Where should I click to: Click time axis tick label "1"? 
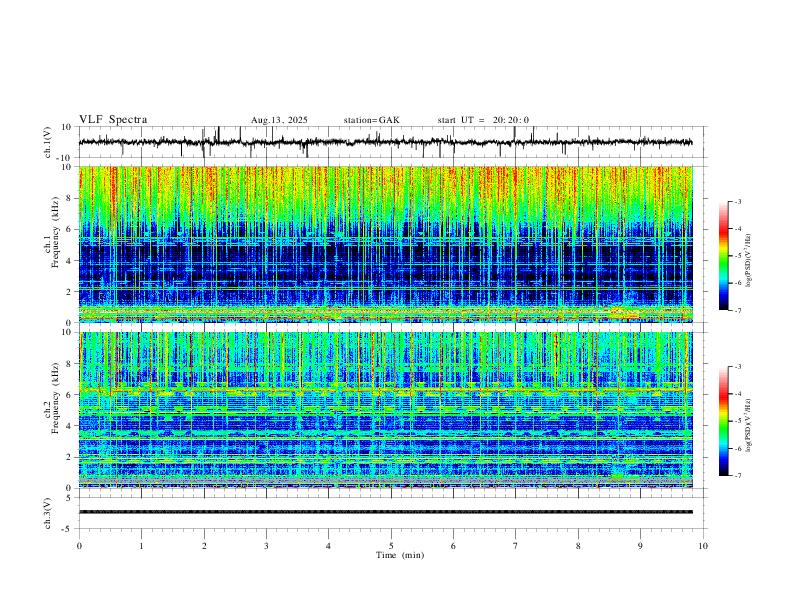click(x=141, y=546)
